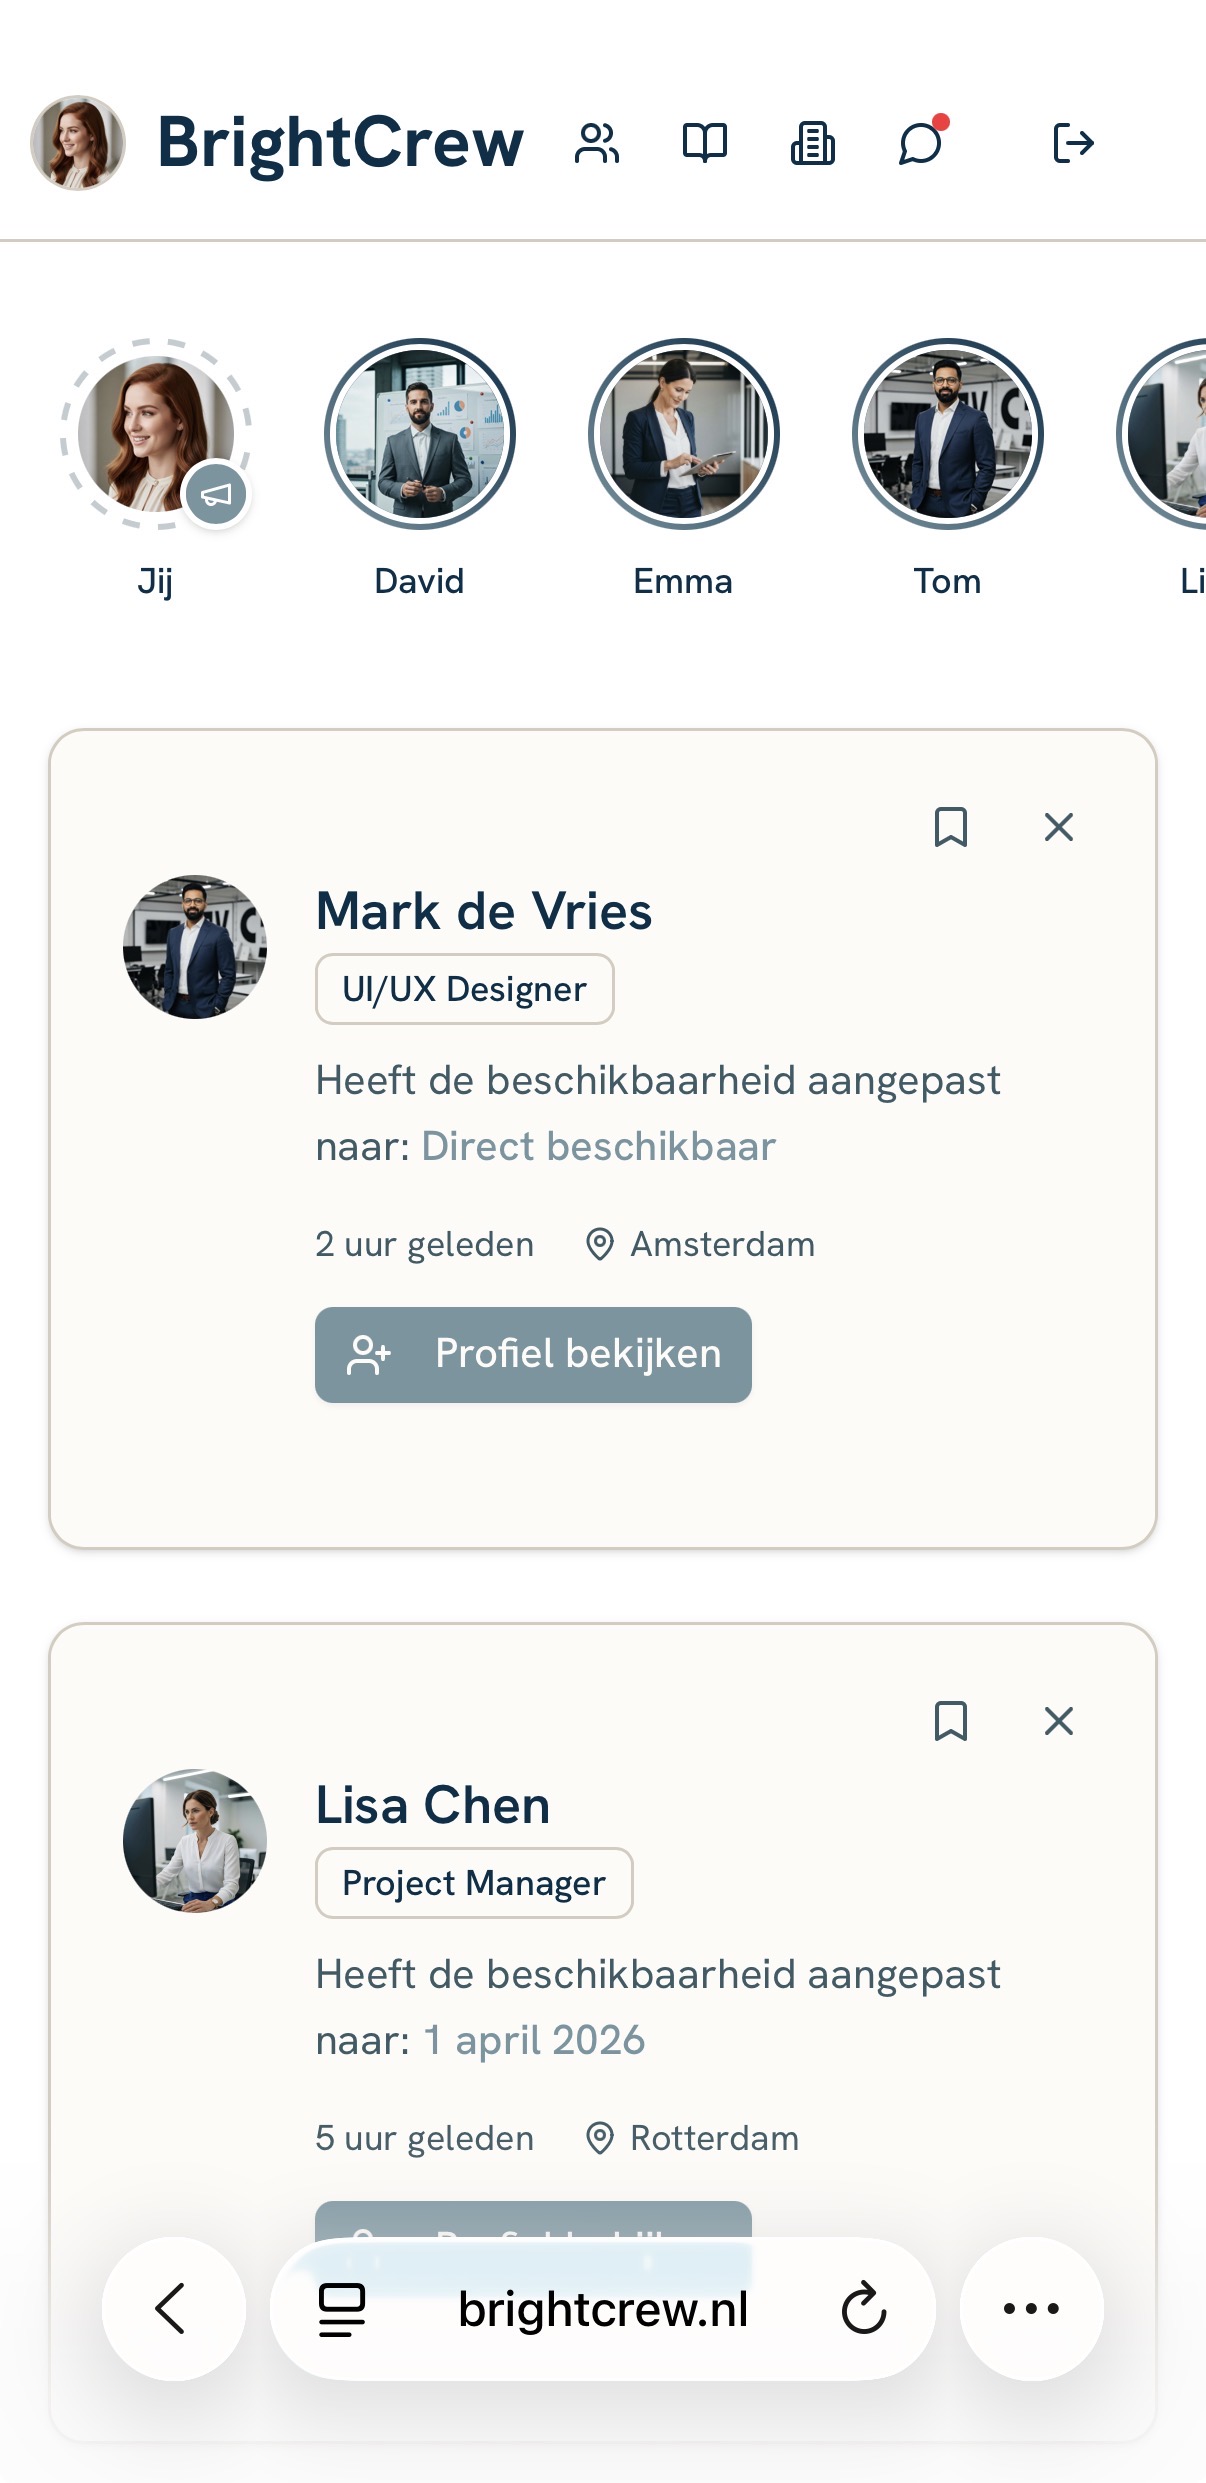Open the browser tabs icon in address bar
Viewport: 1206px width, 2483px height.
click(342, 2309)
